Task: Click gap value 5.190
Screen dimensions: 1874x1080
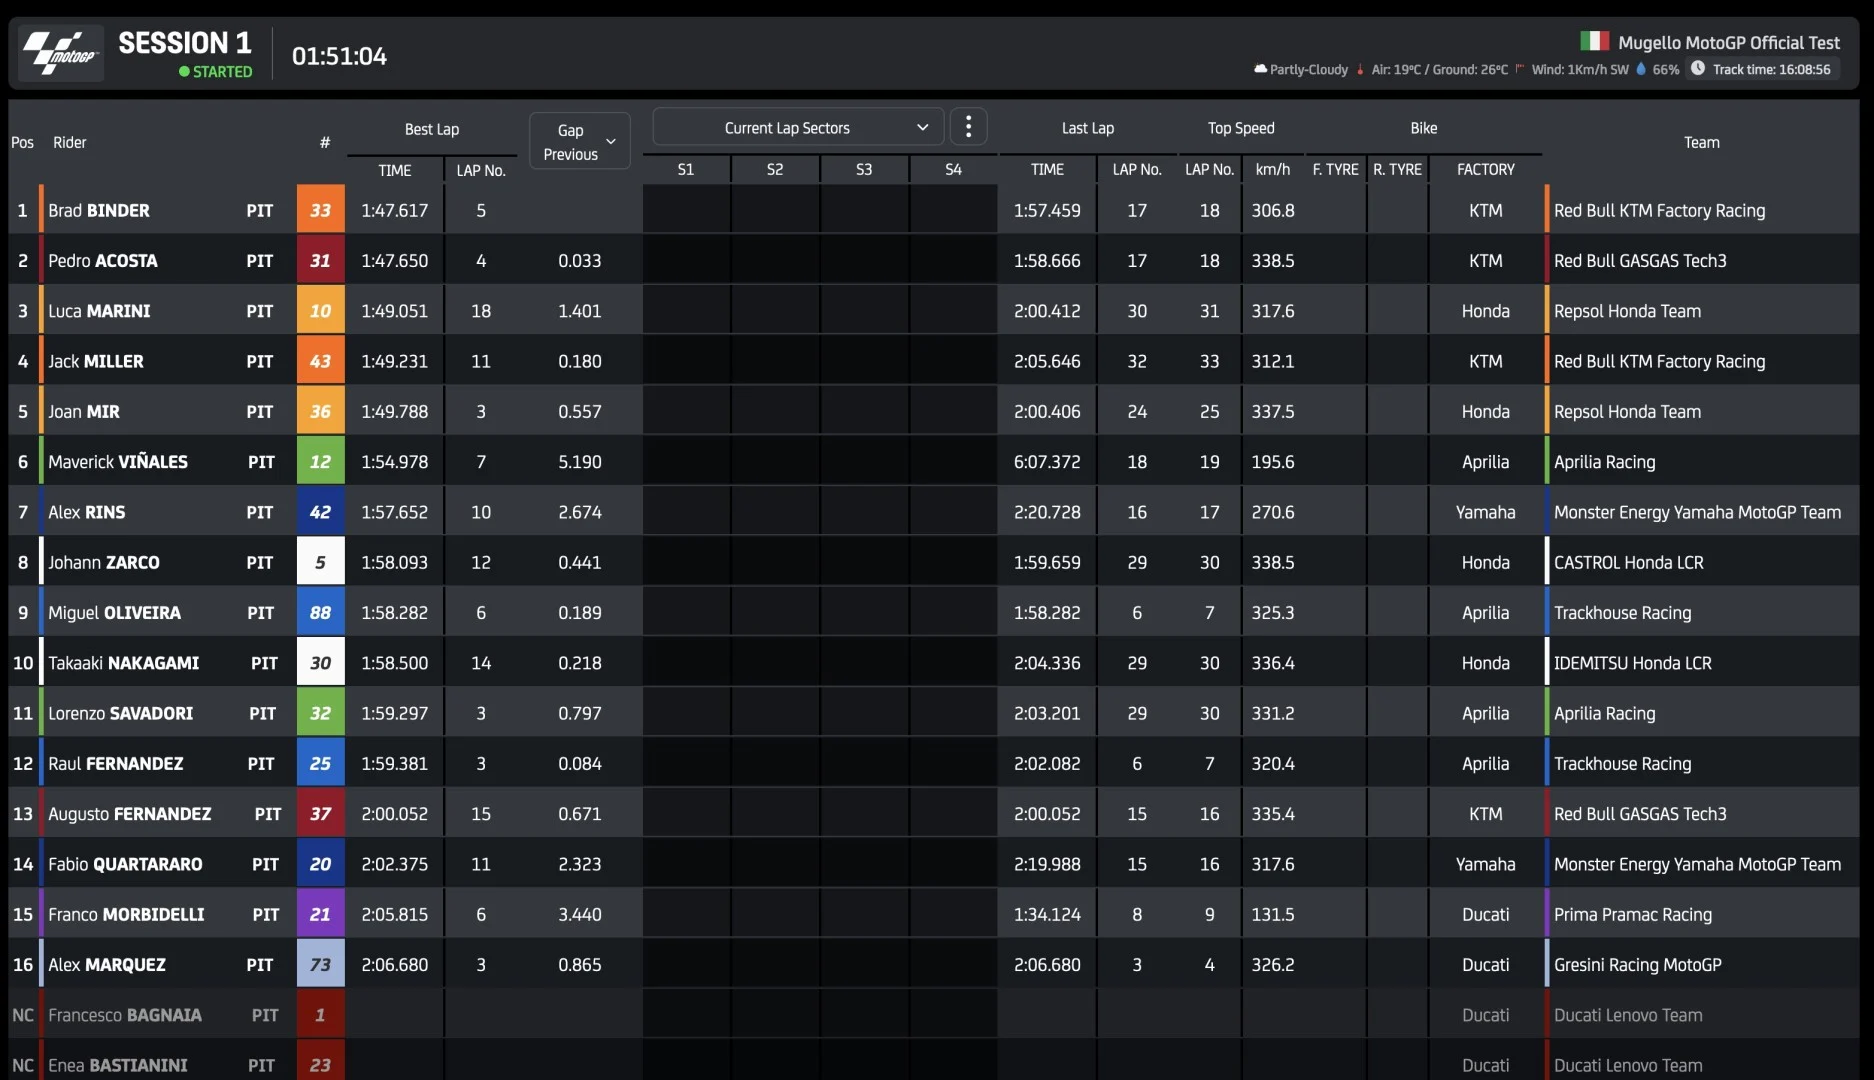Action: [x=580, y=461]
